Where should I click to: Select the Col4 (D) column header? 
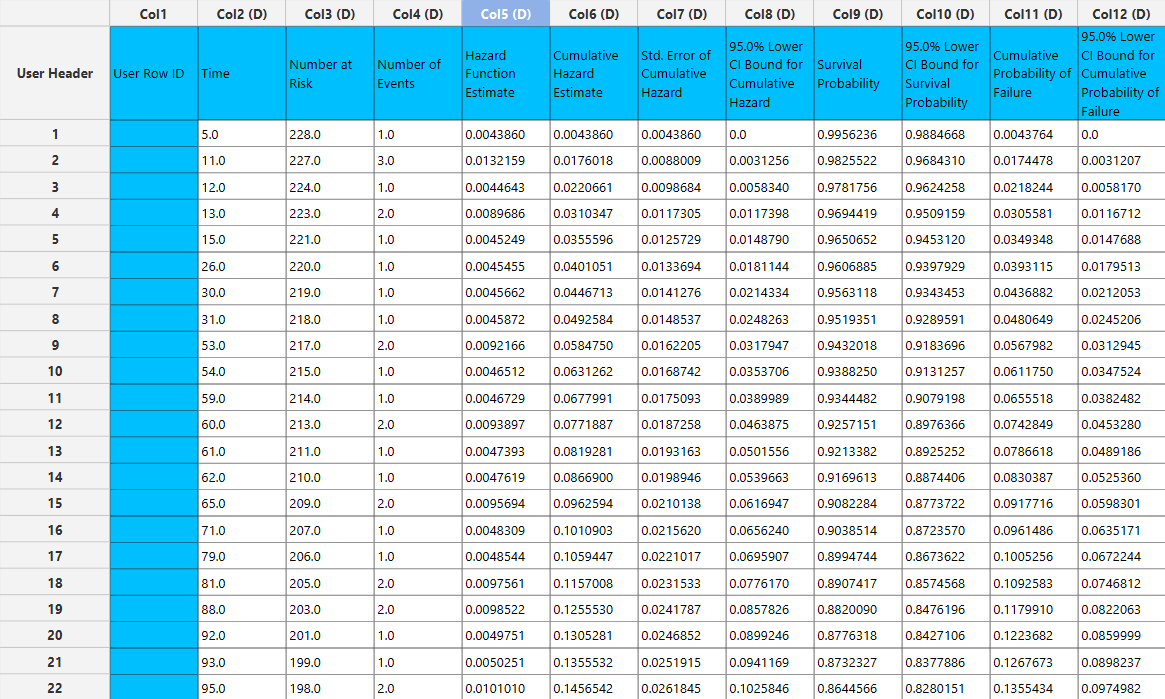click(418, 13)
